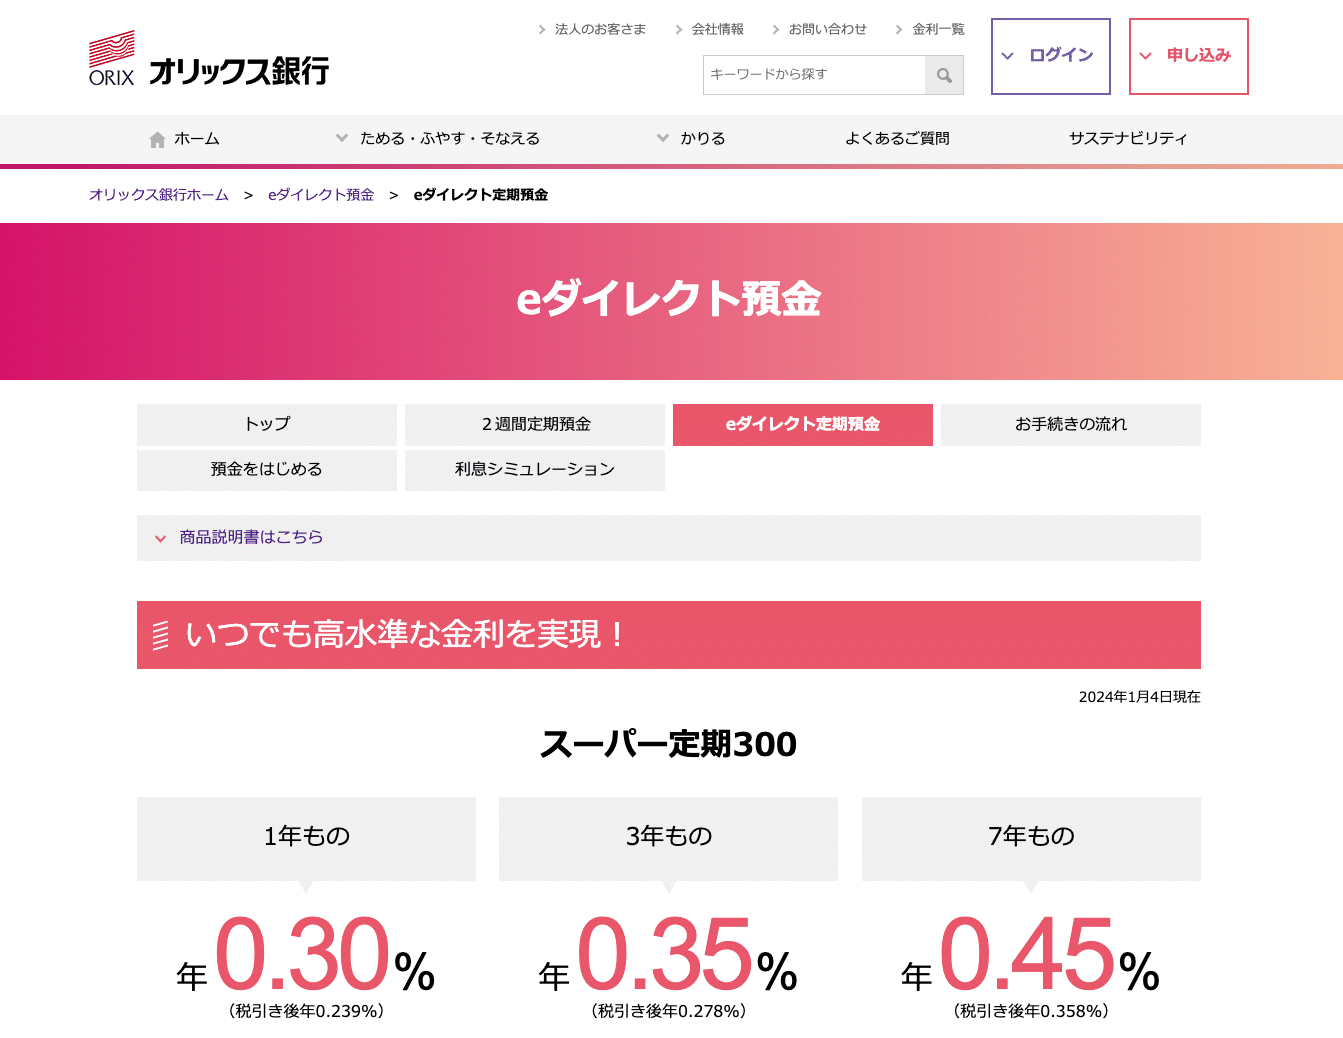This screenshot has width=1343, height=1038.
Task: Select the トップ tab
Action: pos(267,425)
